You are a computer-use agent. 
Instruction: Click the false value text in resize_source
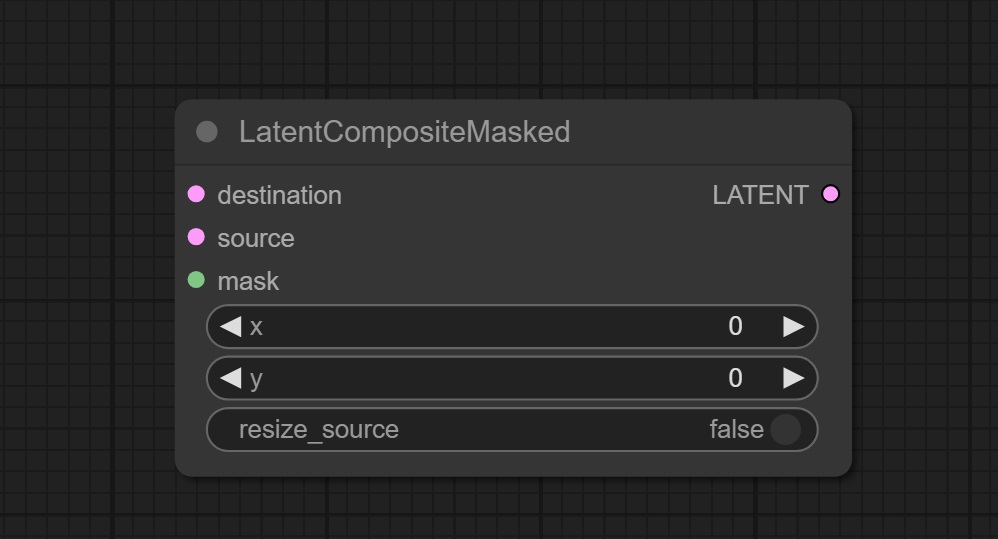736,430
